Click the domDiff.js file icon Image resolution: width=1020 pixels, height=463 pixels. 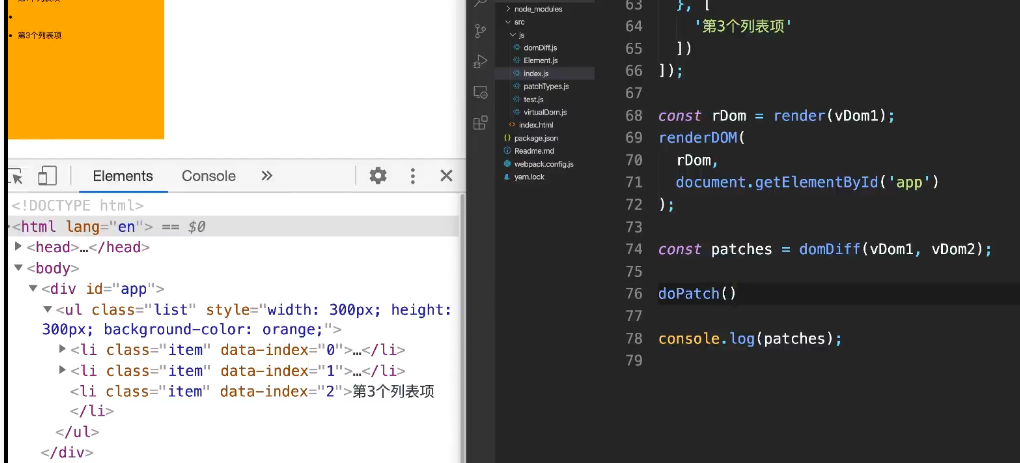pos(516,47)
